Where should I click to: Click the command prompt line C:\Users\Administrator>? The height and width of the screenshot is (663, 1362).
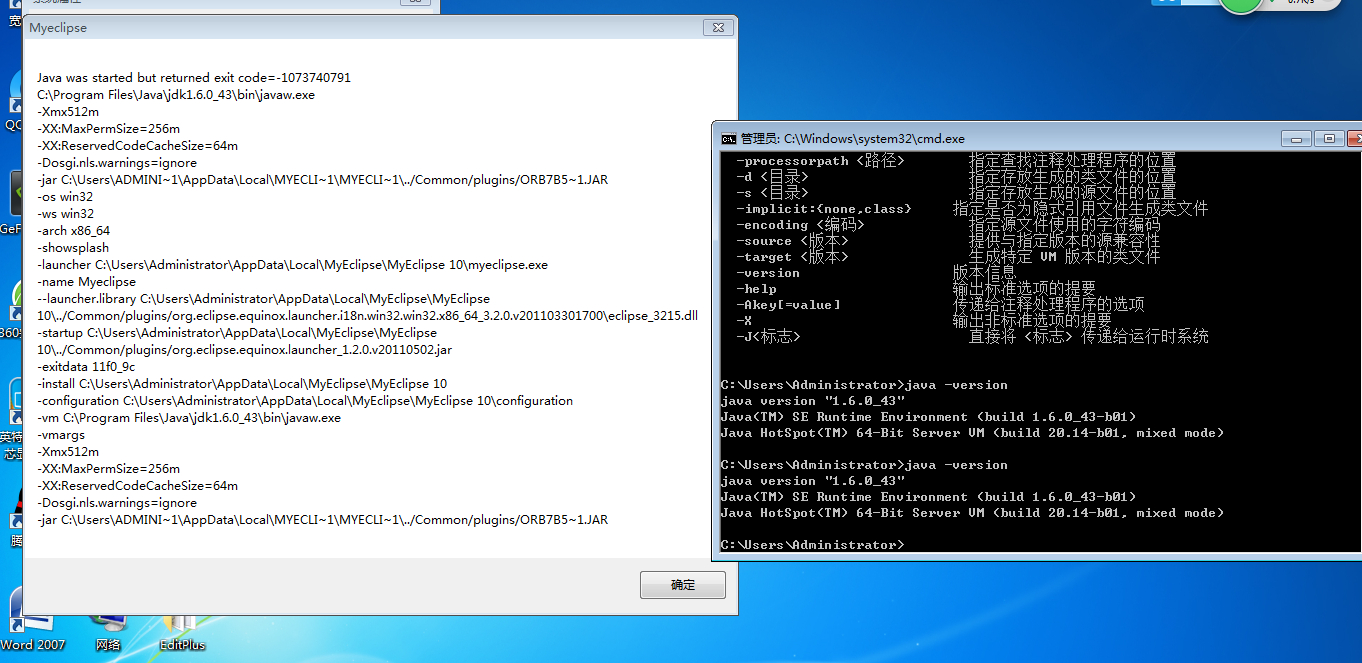(x=812, y=545)
